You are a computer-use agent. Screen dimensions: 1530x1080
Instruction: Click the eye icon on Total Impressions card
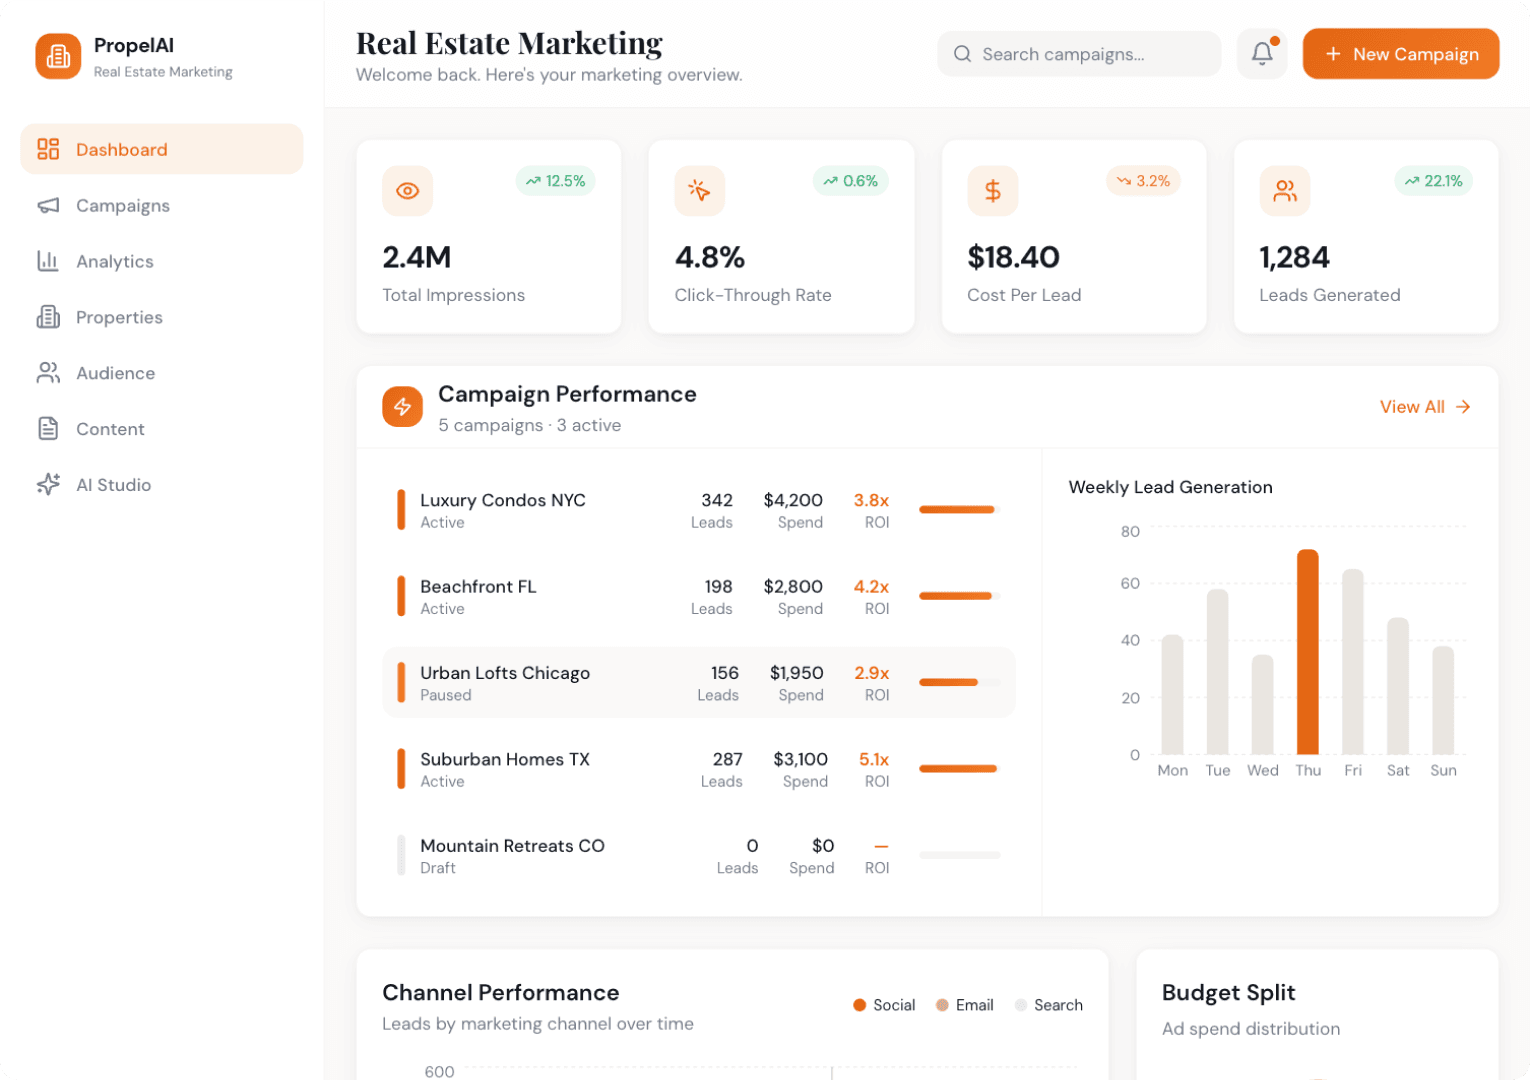[407, 190]
